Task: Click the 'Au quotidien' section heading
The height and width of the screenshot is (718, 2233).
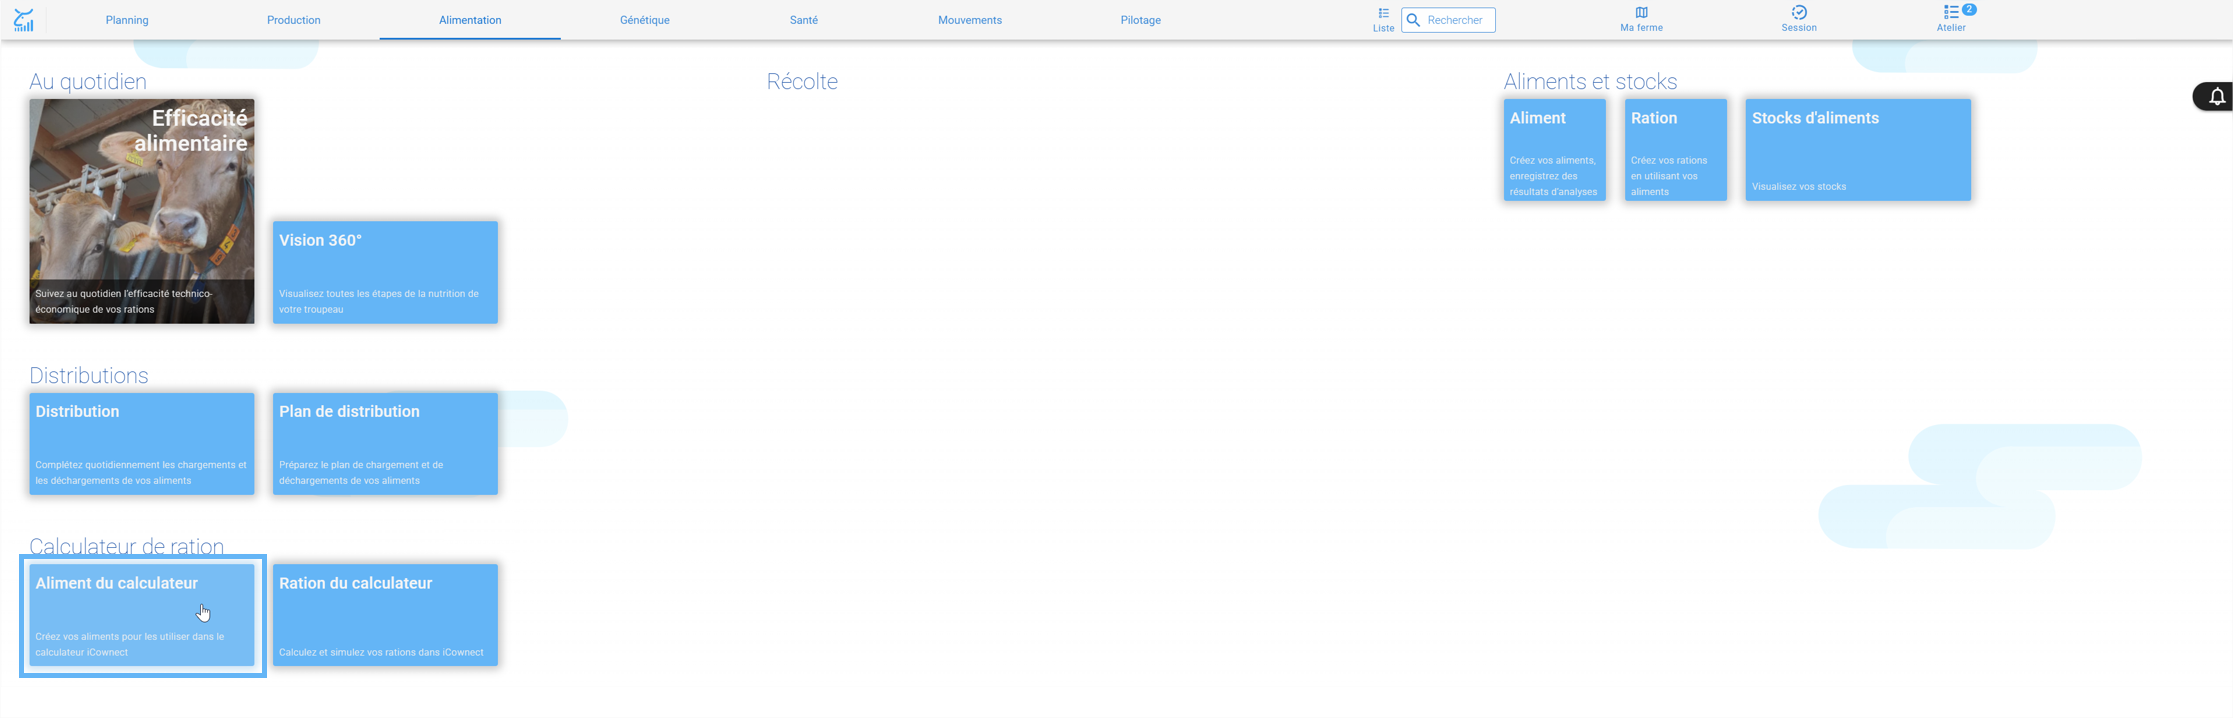Action: click(88, 82)
